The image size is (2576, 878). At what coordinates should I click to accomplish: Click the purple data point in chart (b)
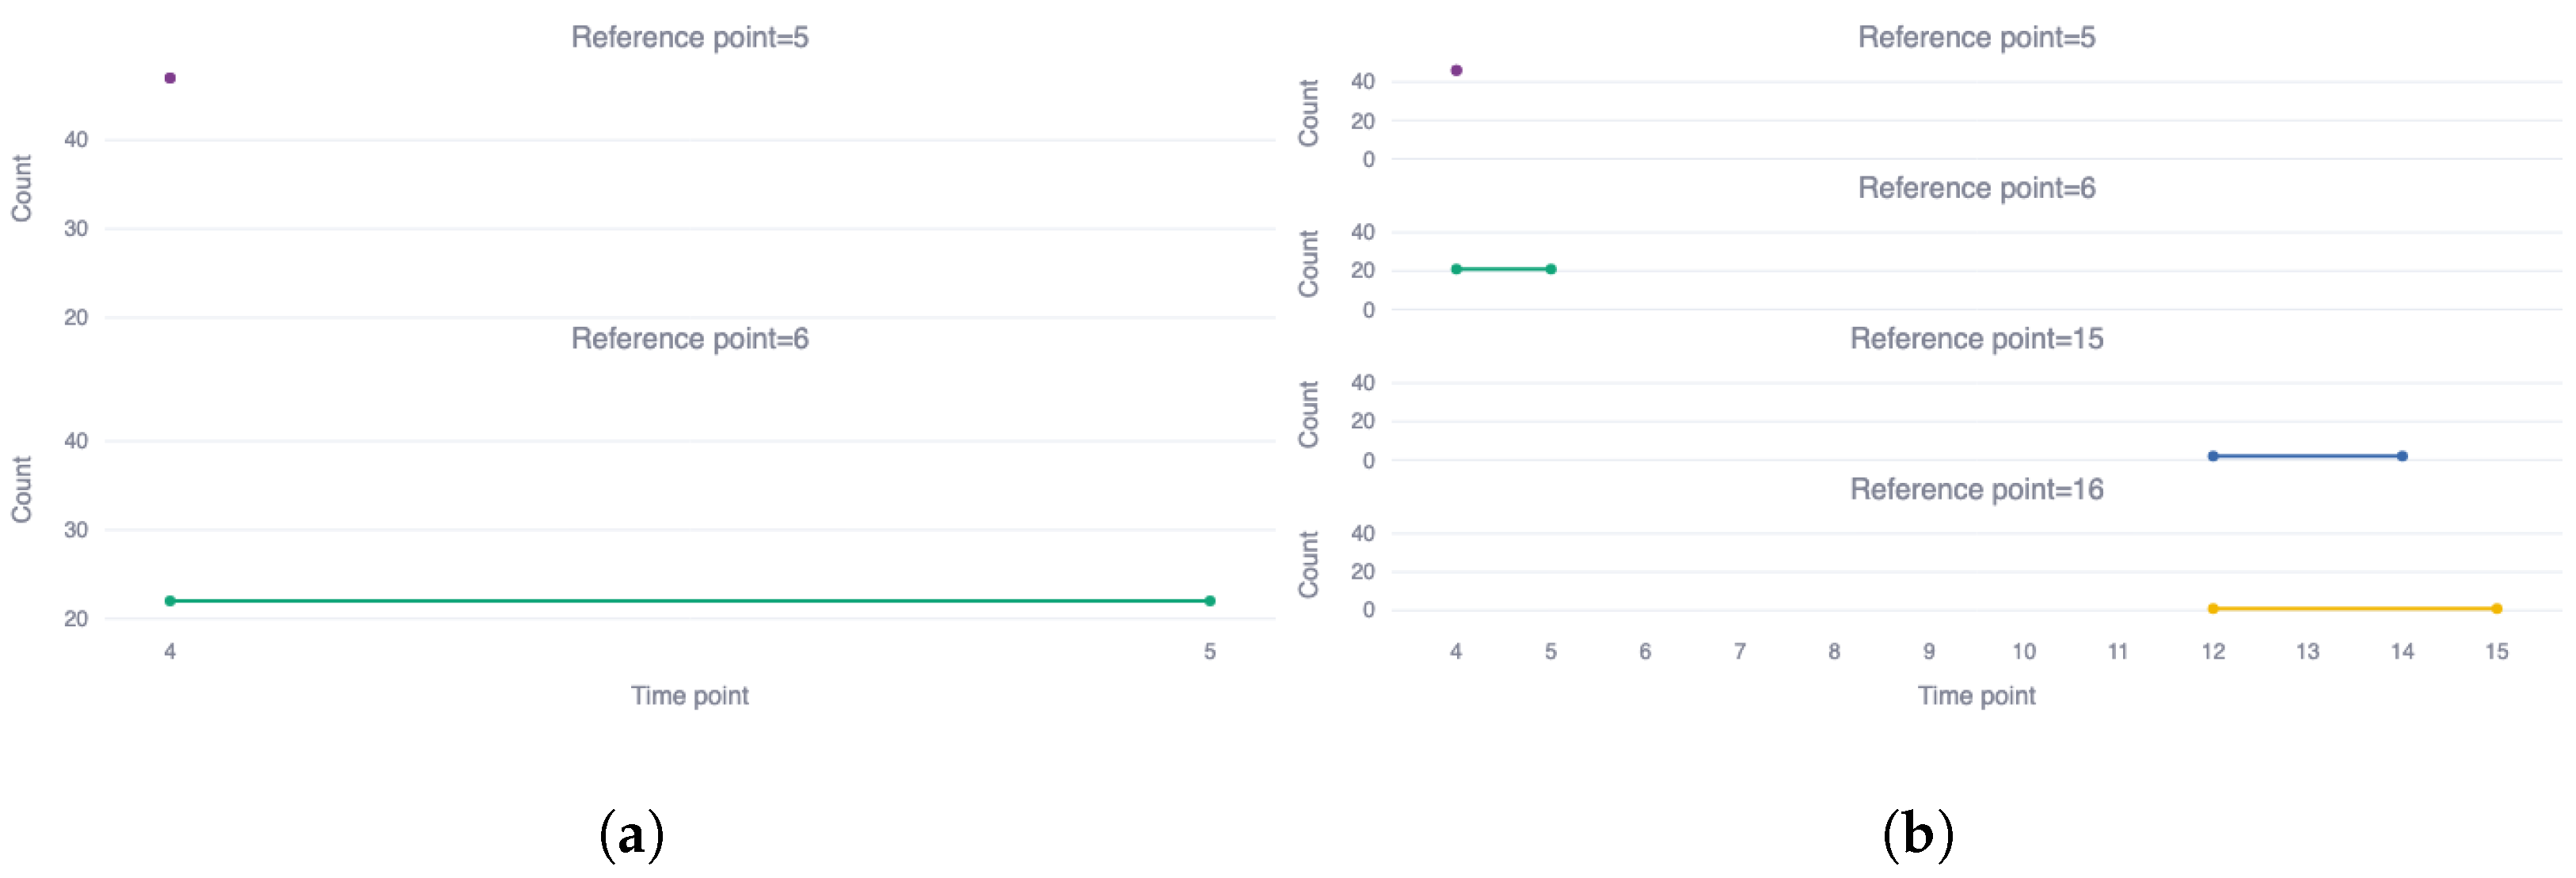coord(1456,70)
